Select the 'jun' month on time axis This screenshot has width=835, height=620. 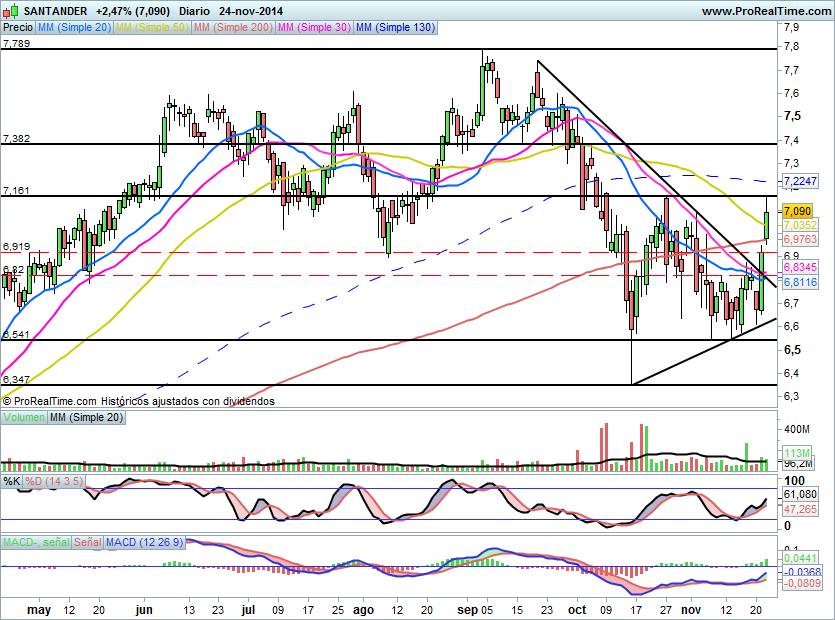pyautogui.click(x=144, y=610)
